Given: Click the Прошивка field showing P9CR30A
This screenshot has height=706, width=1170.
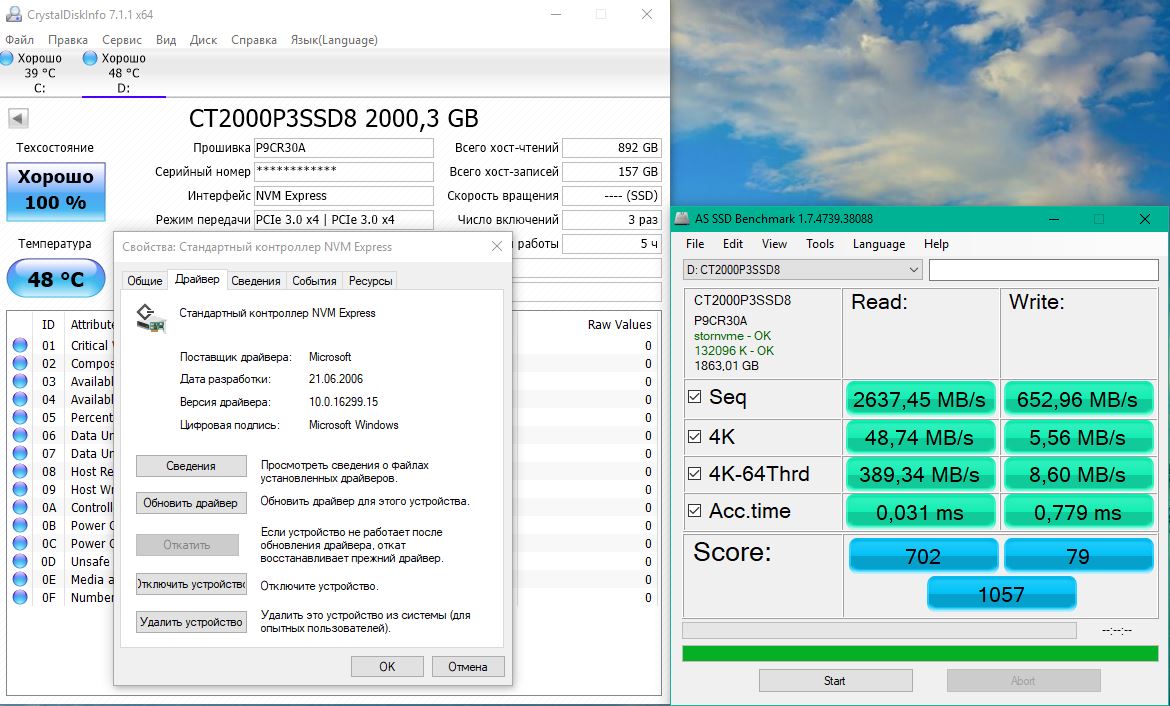Looking at the screenshot, I should pos(343,148).
